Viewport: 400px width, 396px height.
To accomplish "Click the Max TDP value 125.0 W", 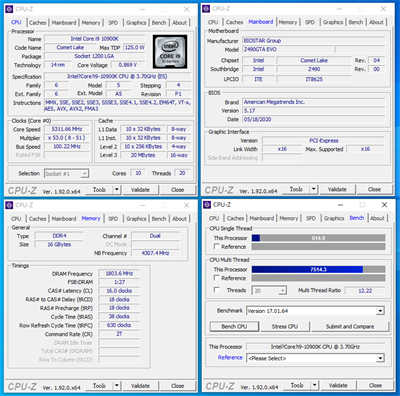I will [134, 47].
